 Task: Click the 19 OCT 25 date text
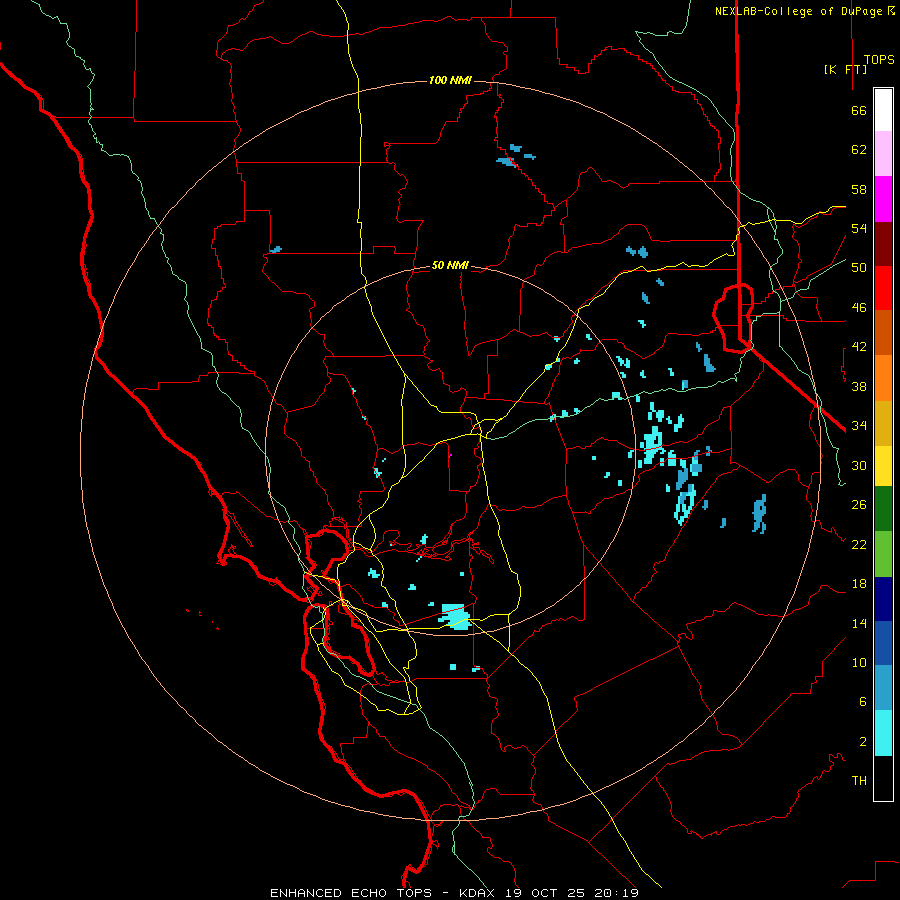[x=546, y=893]
